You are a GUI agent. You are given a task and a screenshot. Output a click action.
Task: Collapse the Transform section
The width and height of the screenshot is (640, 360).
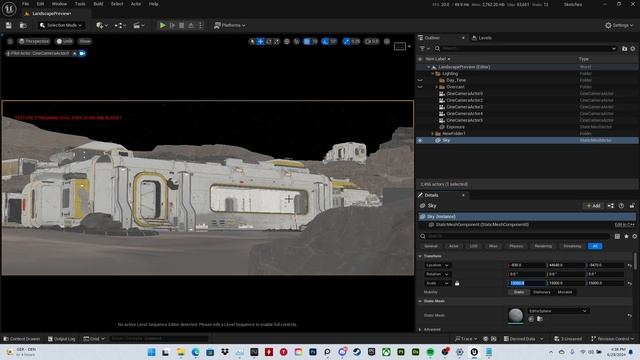420,256
